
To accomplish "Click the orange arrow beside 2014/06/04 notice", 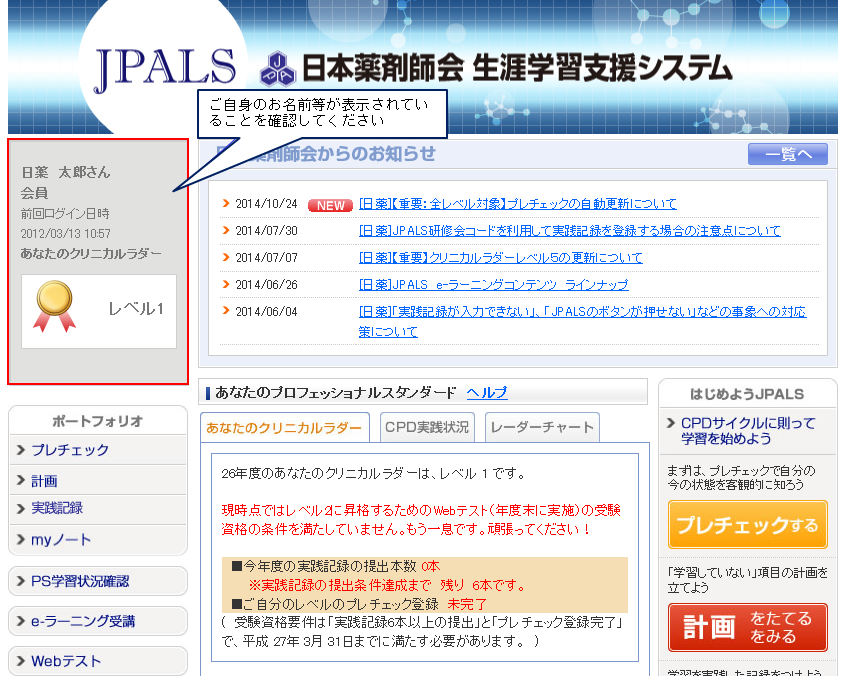I will [x=226, y=311].
